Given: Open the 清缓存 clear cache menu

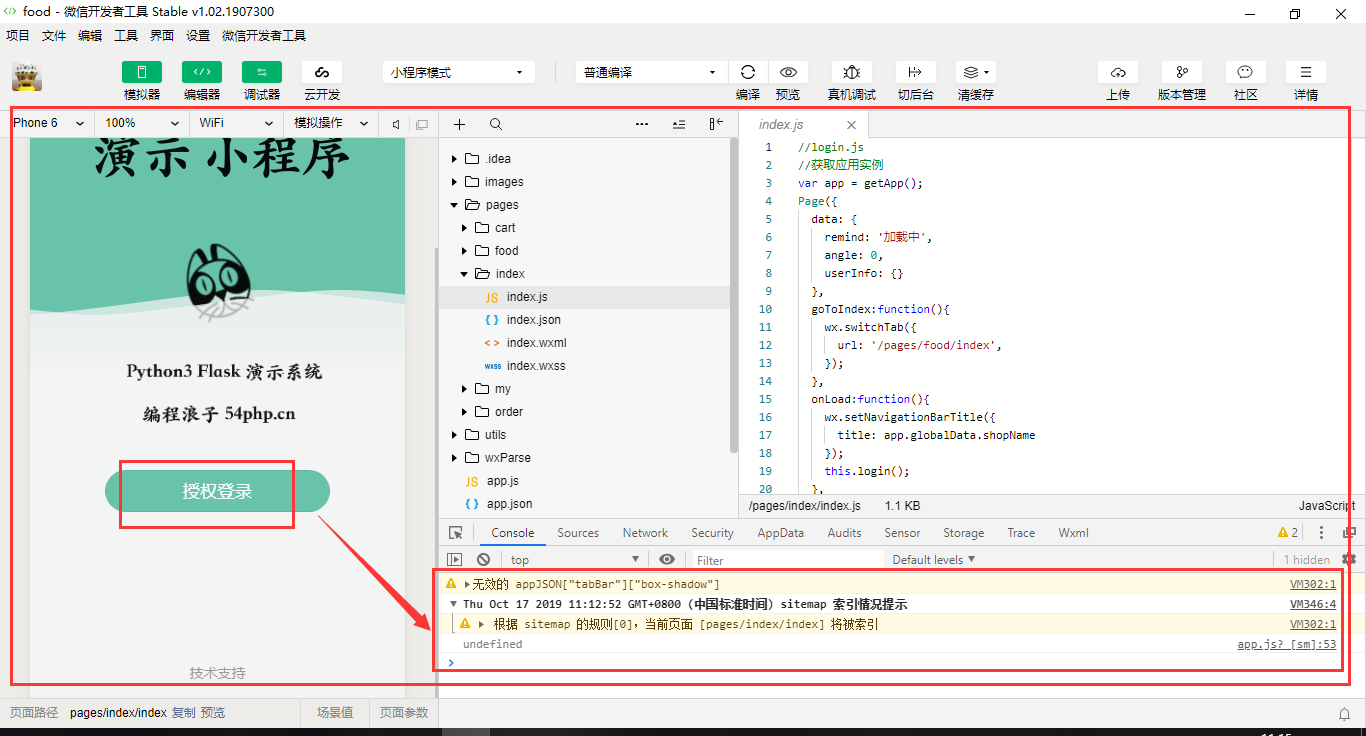Looking at the screenshot, I should (x=975, y=72).
